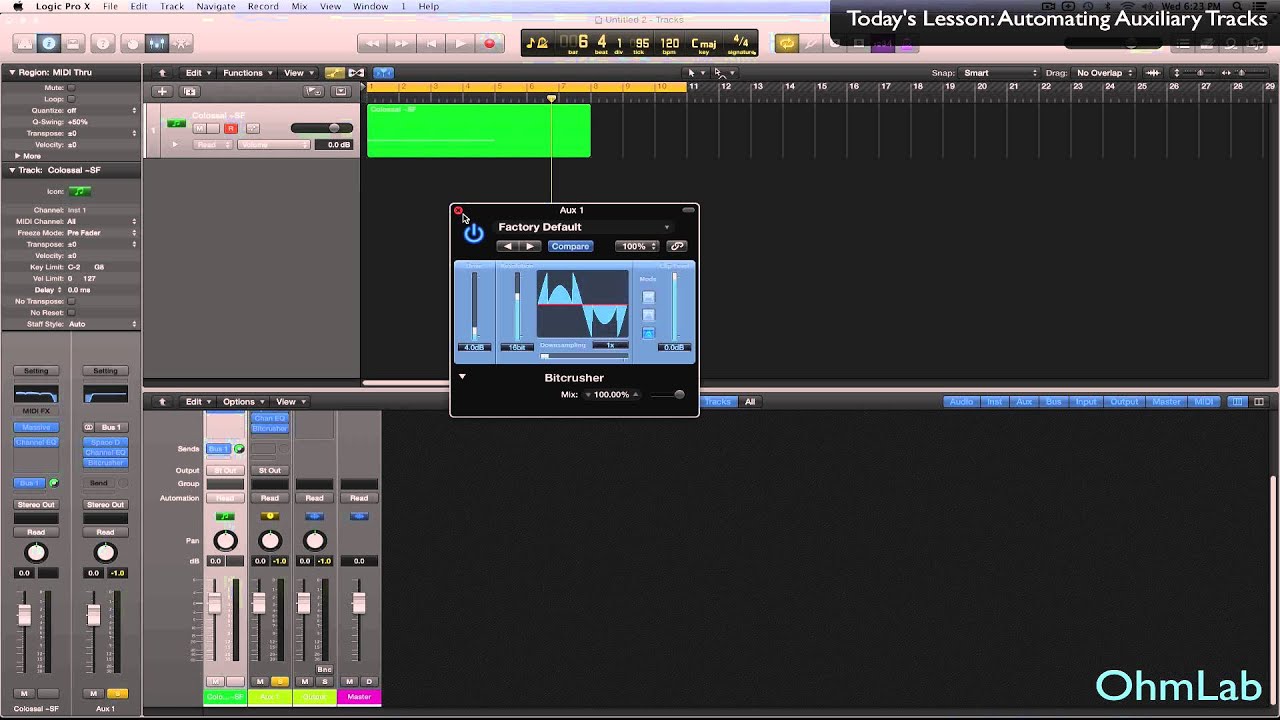1280x720 pixels.
Task: Toggle the Smart Controls knob button
Action: [132, 44]
